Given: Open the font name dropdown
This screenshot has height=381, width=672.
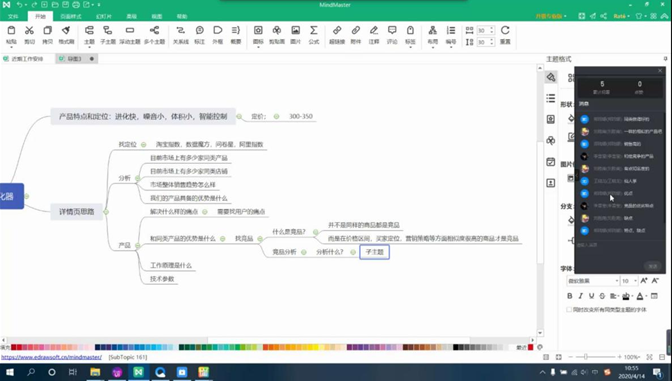Looking at the screenshot, I should (593, 281).
